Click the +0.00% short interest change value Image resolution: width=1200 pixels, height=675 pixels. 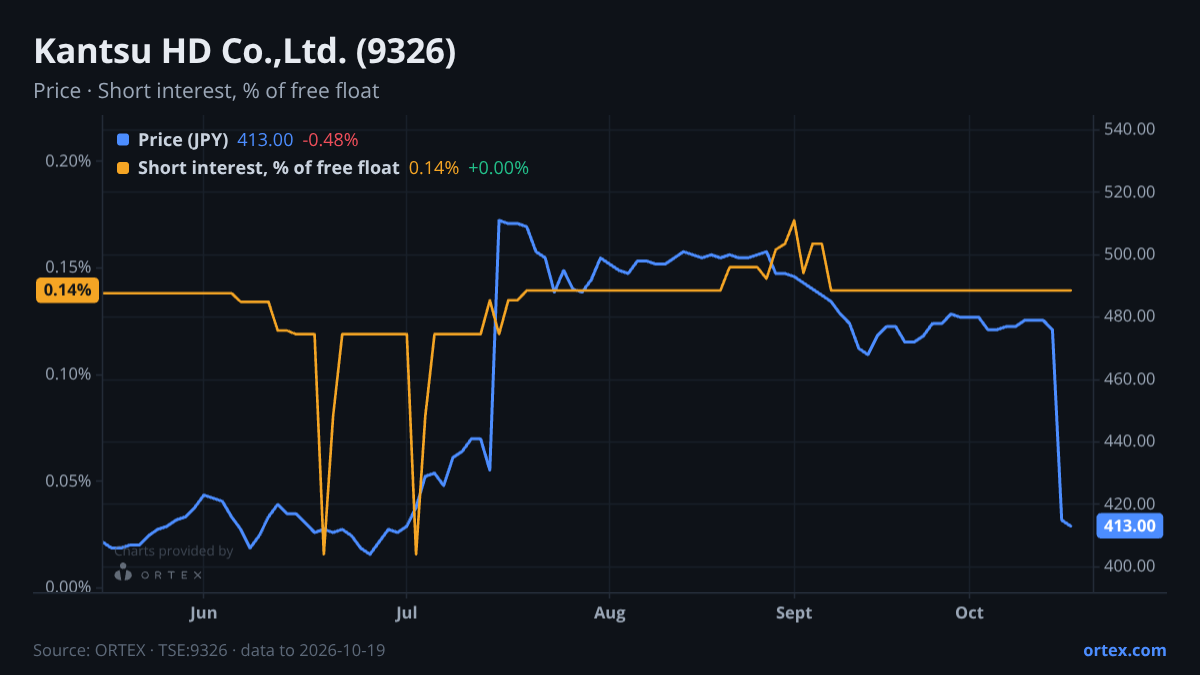(498, 168)
